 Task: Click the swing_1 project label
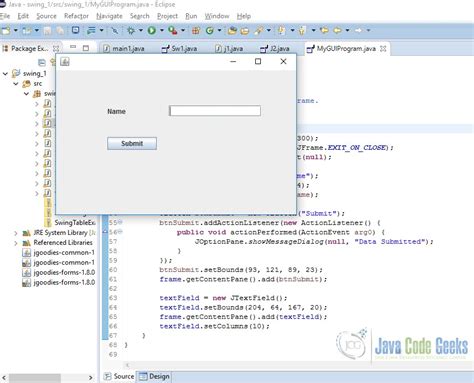35,73
